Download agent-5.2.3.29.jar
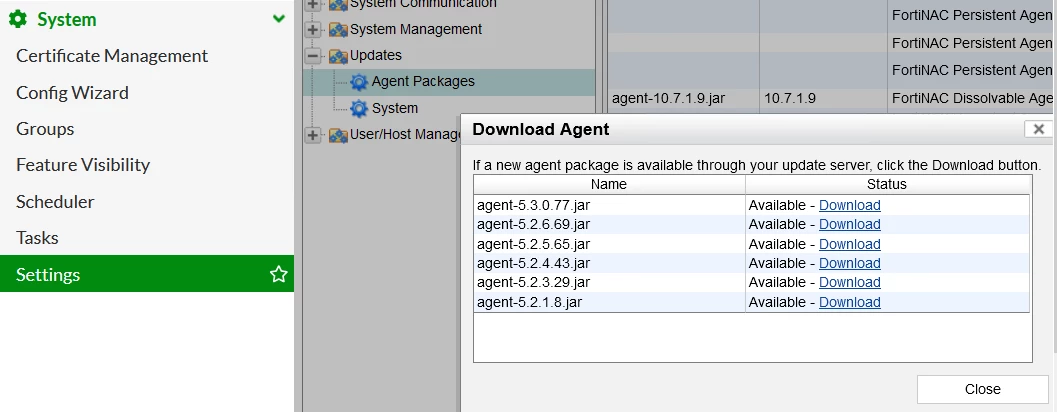 tap(849, 283)
